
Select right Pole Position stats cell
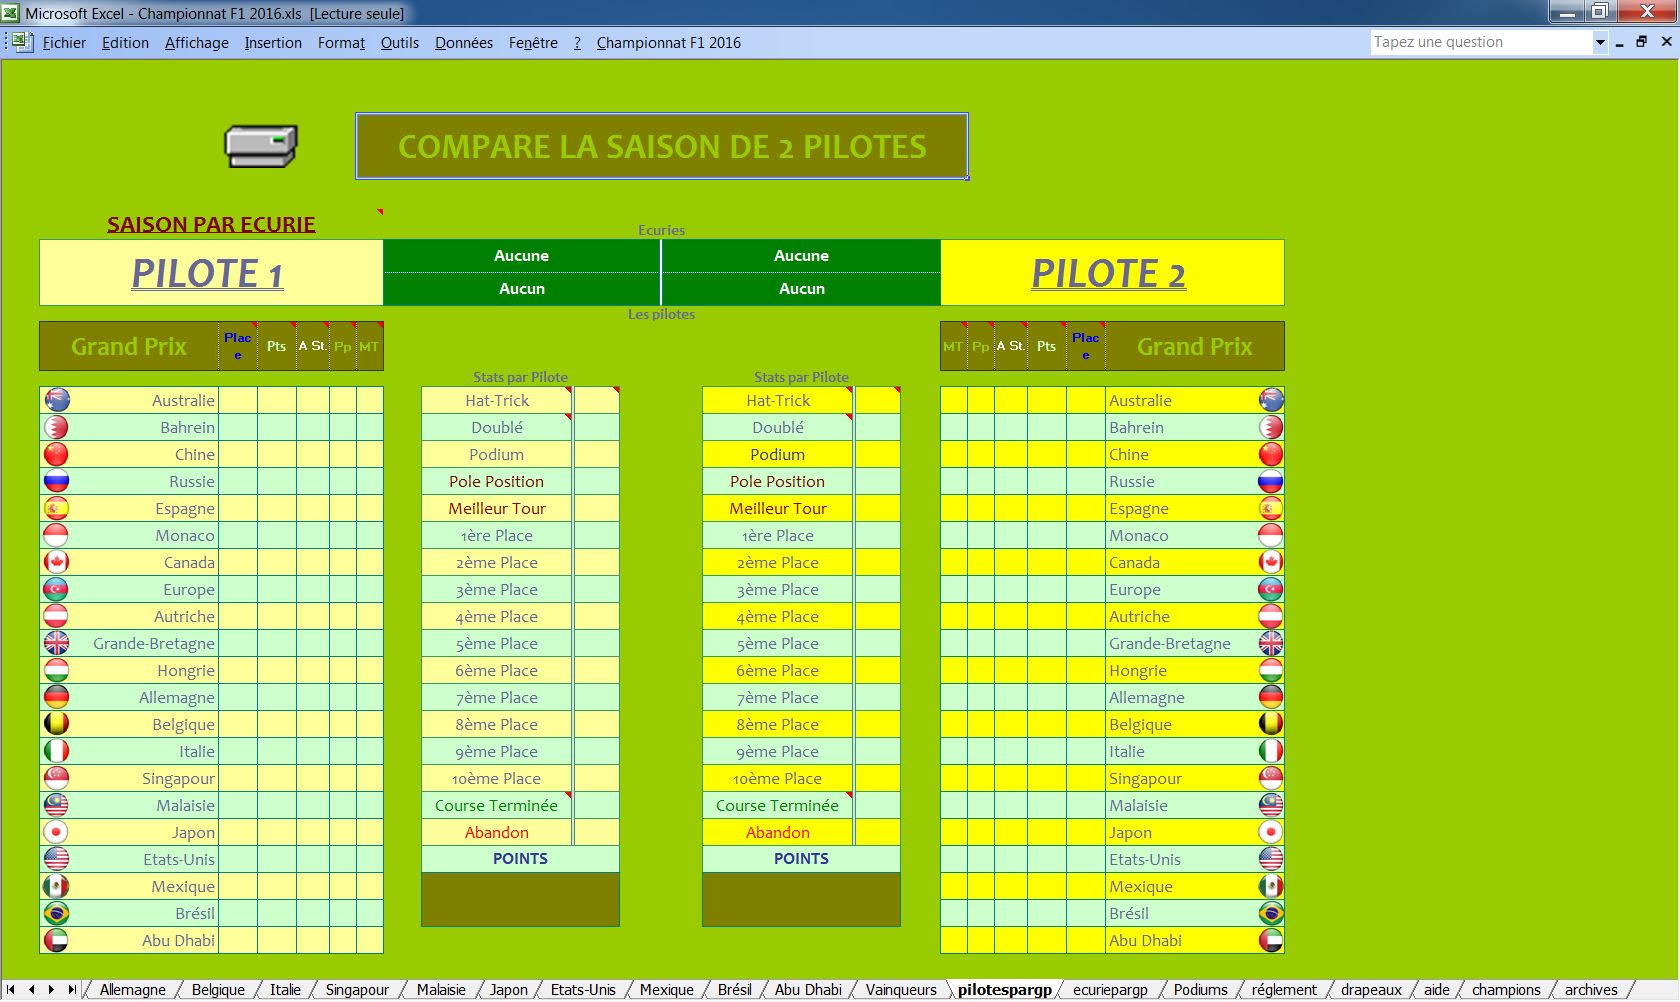(x=778, y=481)
